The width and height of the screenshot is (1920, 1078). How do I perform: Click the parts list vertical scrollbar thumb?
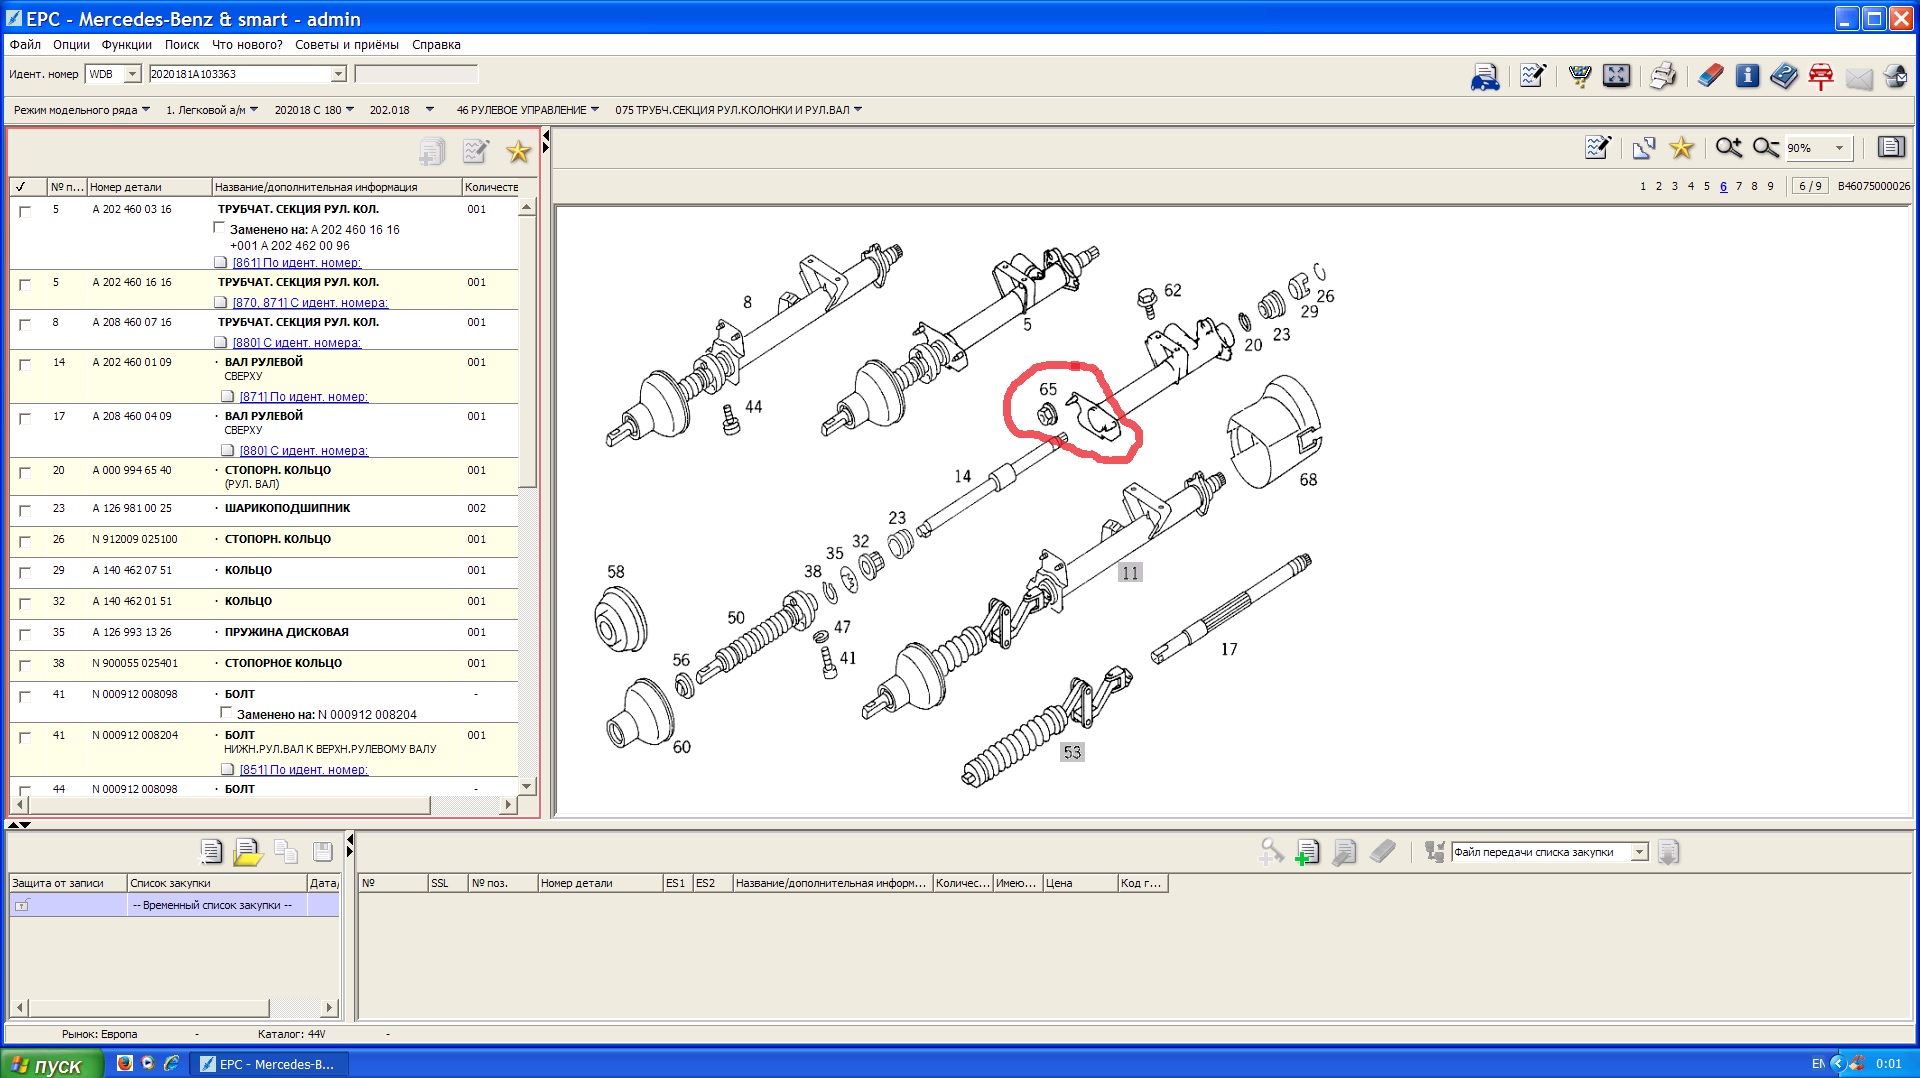coord(527,352)
